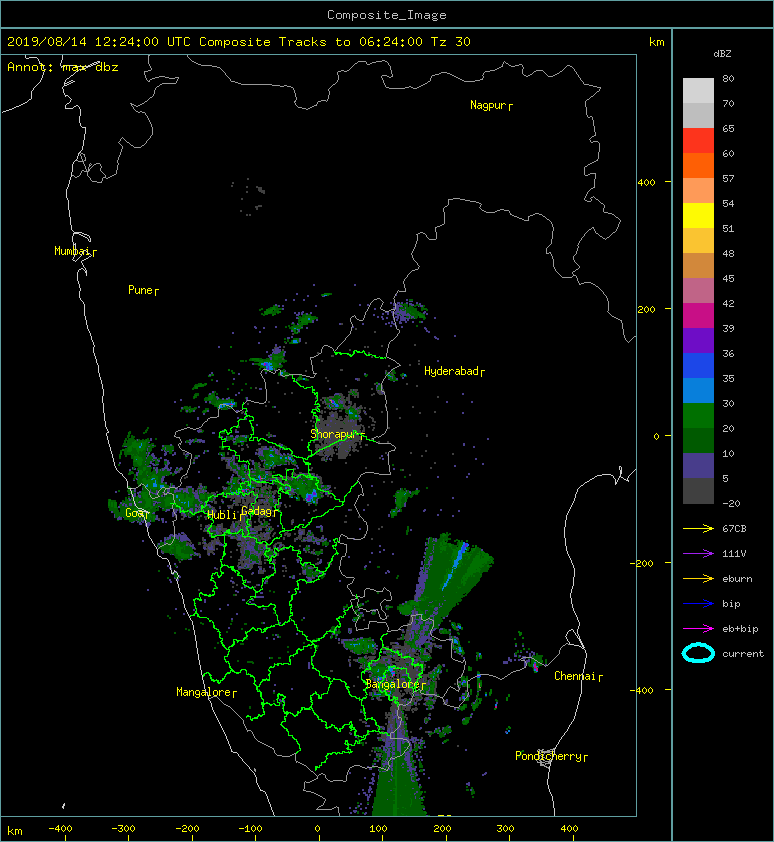Click the -400 tick on bottom km axis
The width and height of the screenshot is (774, 842).
(60, 829)
